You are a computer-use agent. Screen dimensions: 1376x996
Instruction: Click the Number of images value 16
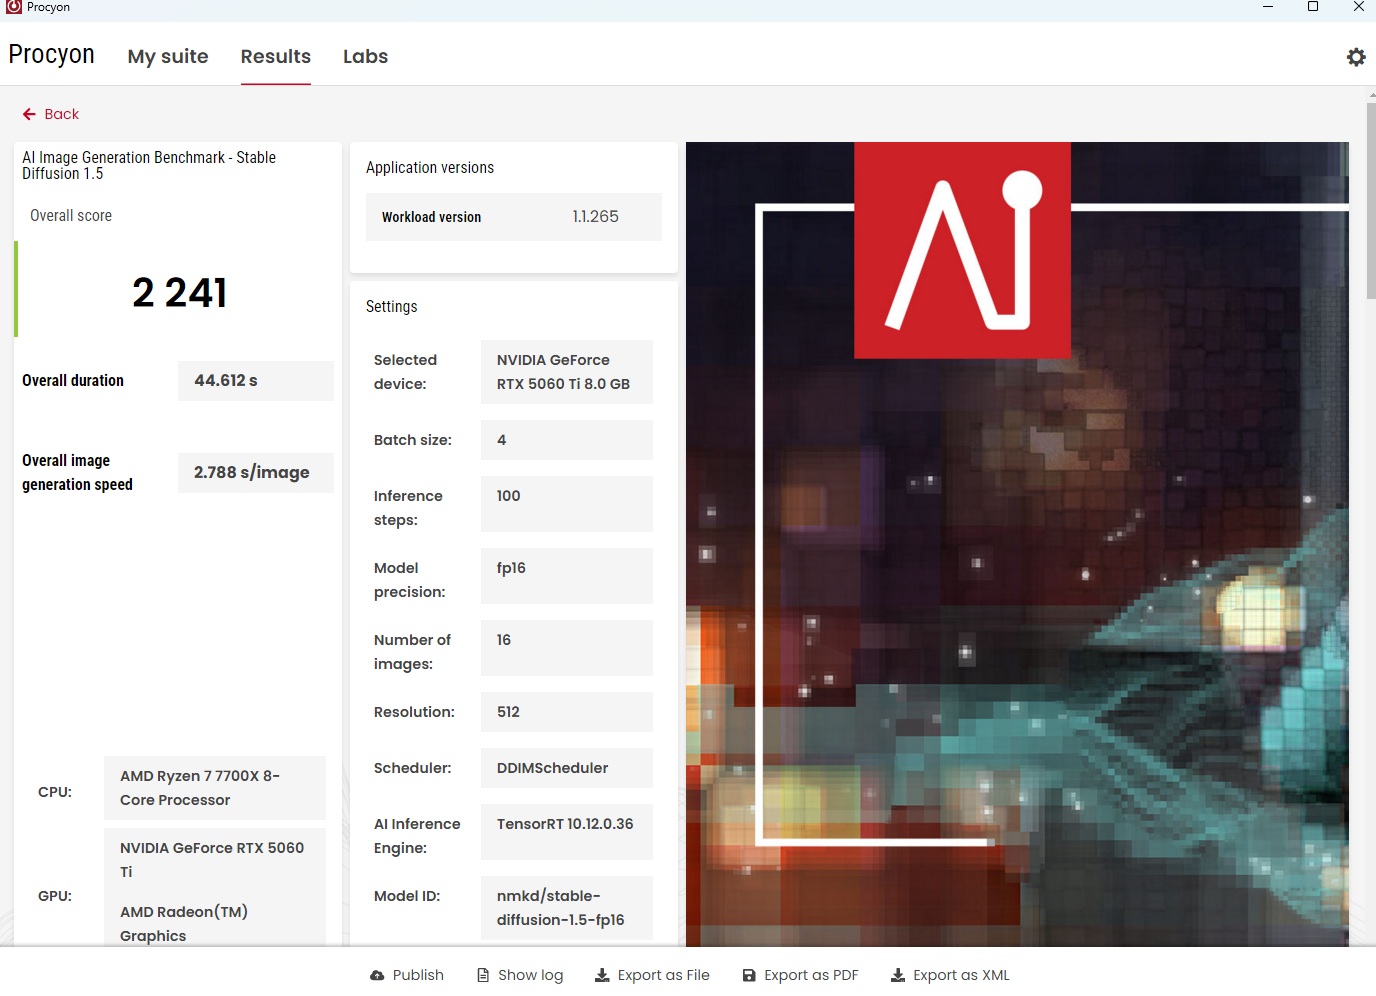tap(567, 648)
